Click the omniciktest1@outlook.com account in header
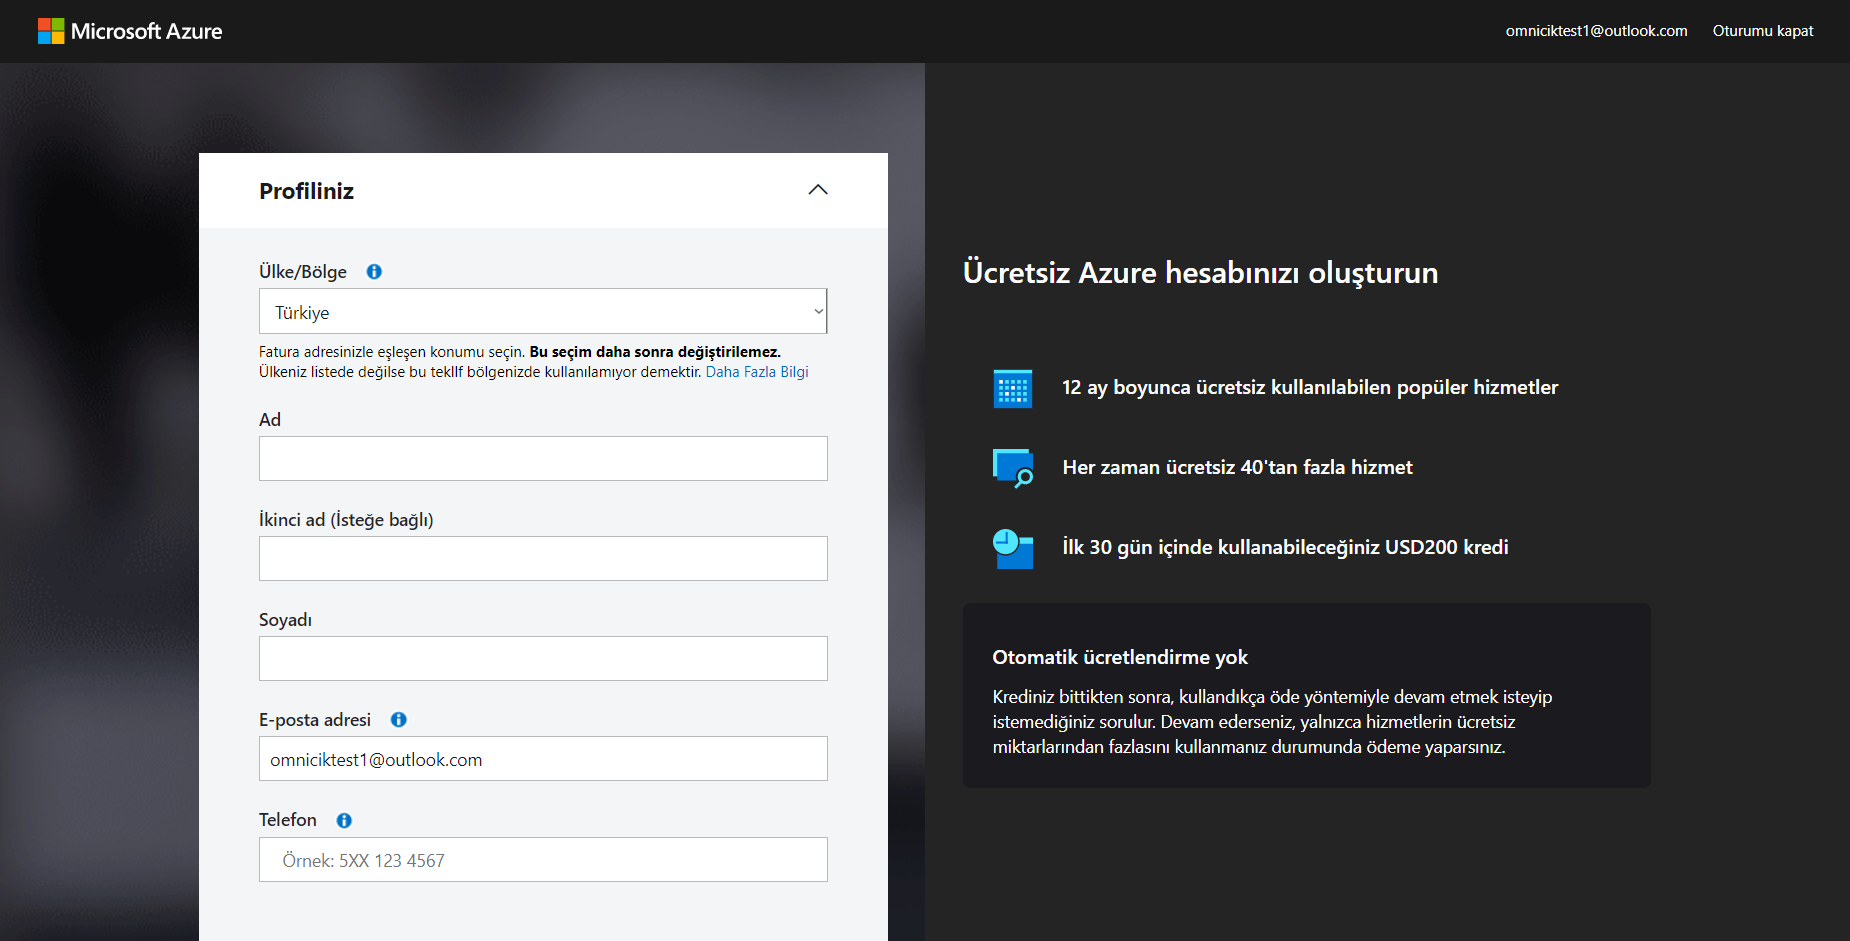Viewport: 1850px width, 941px height. [1596, 31]
